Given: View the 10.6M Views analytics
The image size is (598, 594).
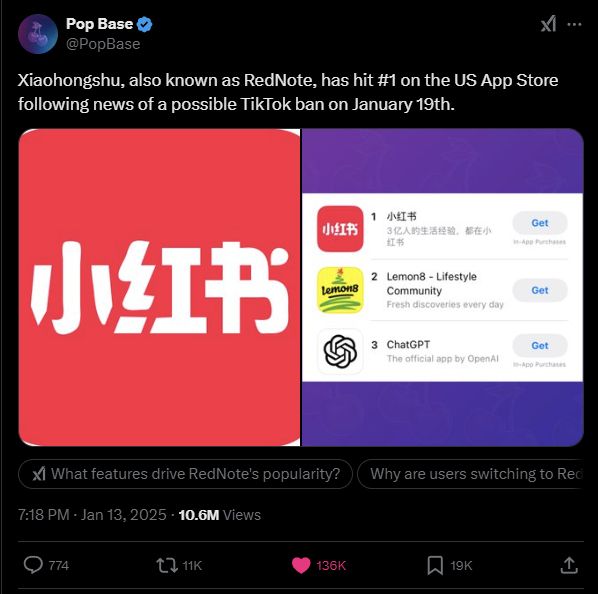Looking at the screenshot, I should pyautogui.click(x=220, y=515).
